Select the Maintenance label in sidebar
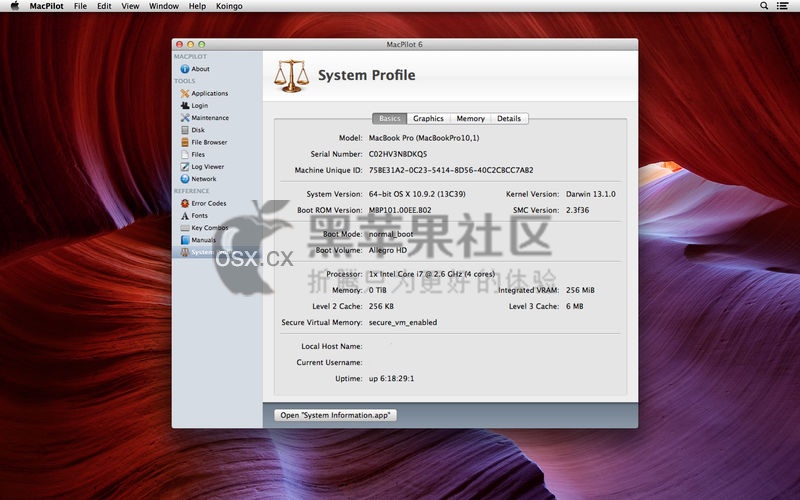The height and width of the screenshot is (500, 800). pos(210,118)
